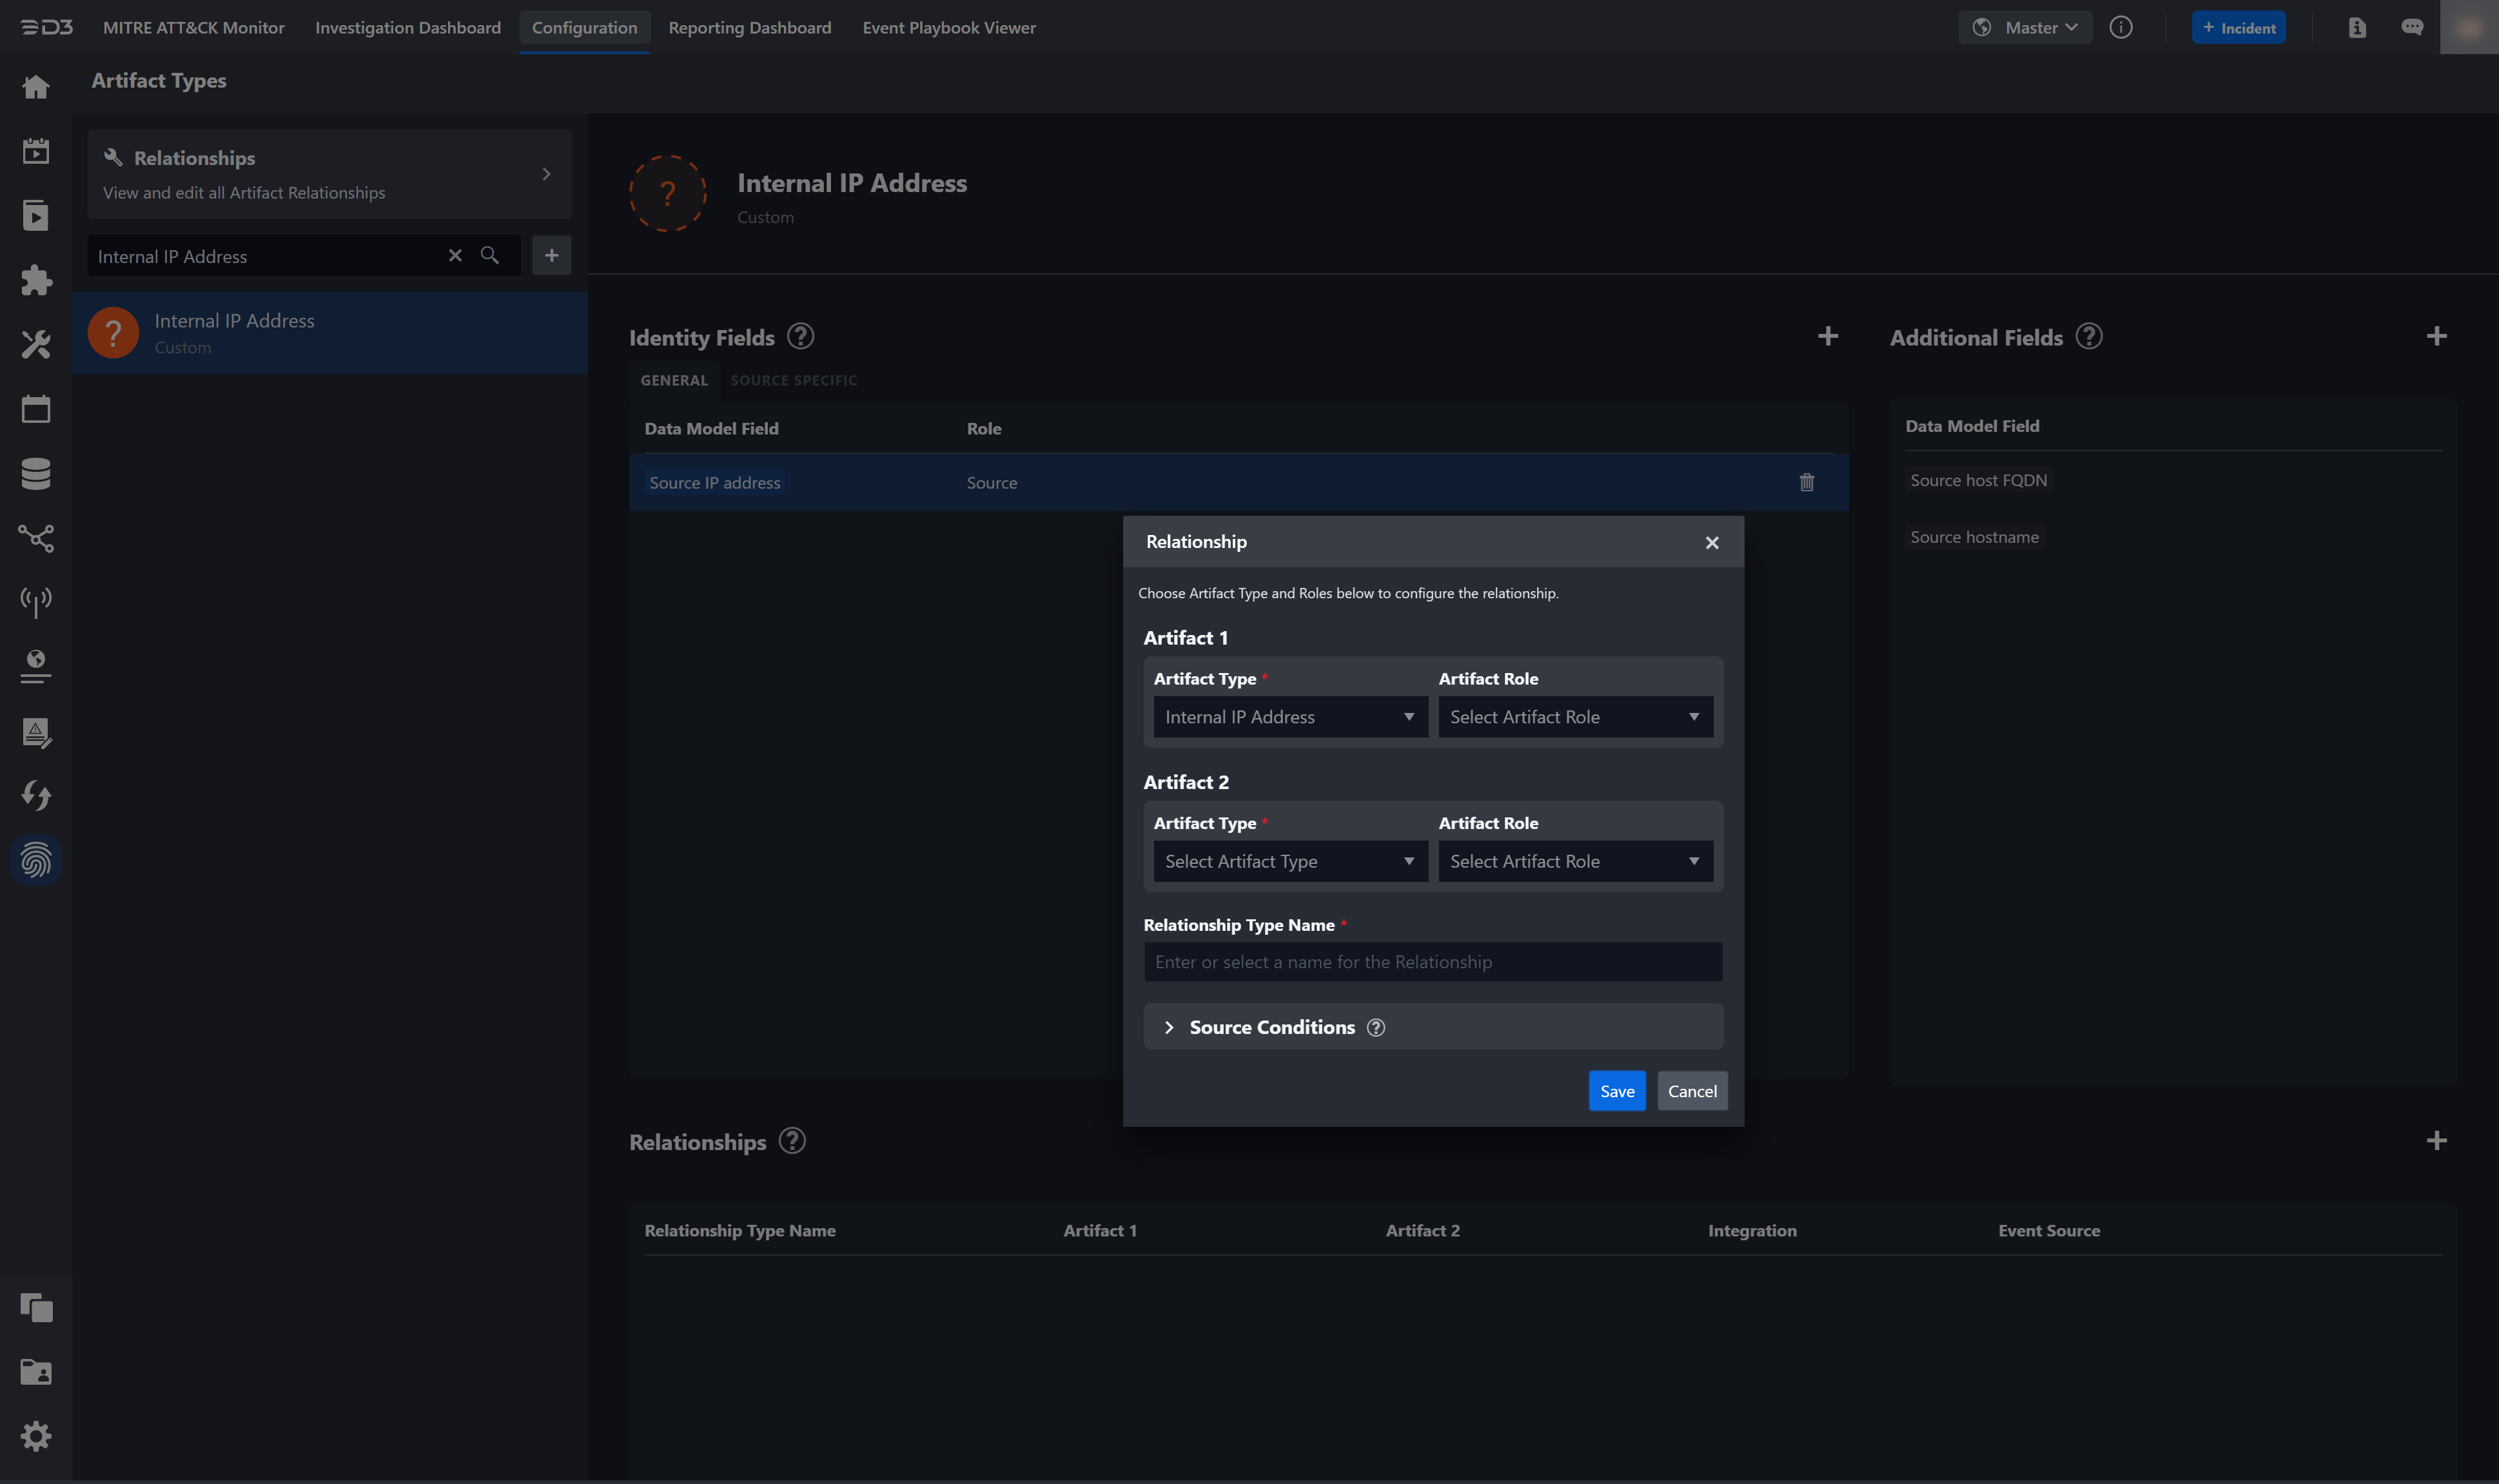
Task: Click the D3 logo icon
Action: click(46, 27)
